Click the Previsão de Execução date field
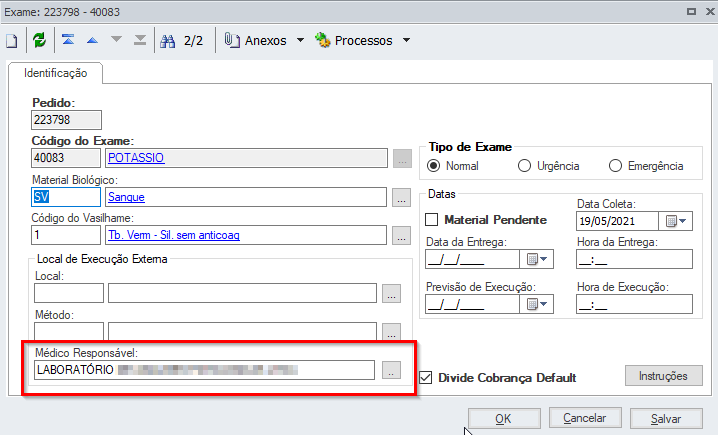 click(x=472, y=304)
